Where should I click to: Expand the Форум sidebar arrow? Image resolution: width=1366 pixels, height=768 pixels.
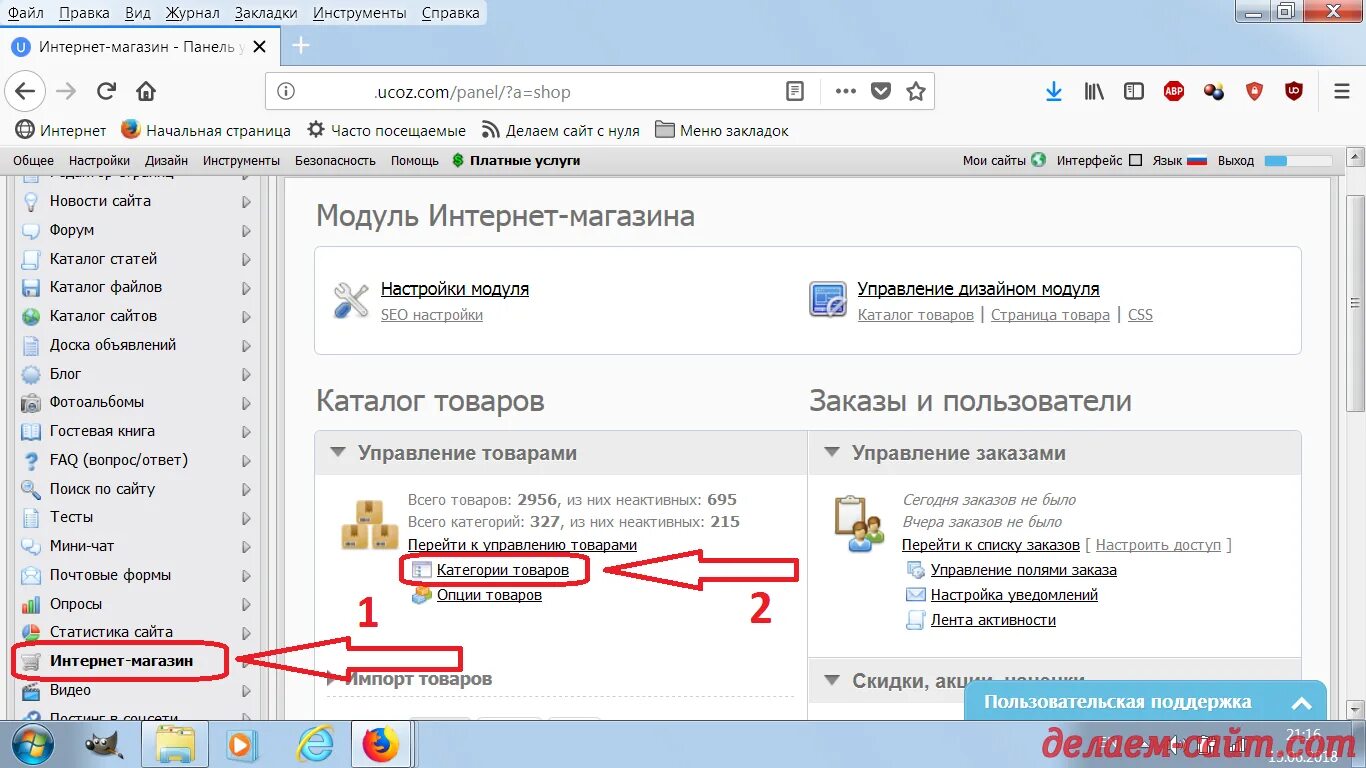coord(245,230)
